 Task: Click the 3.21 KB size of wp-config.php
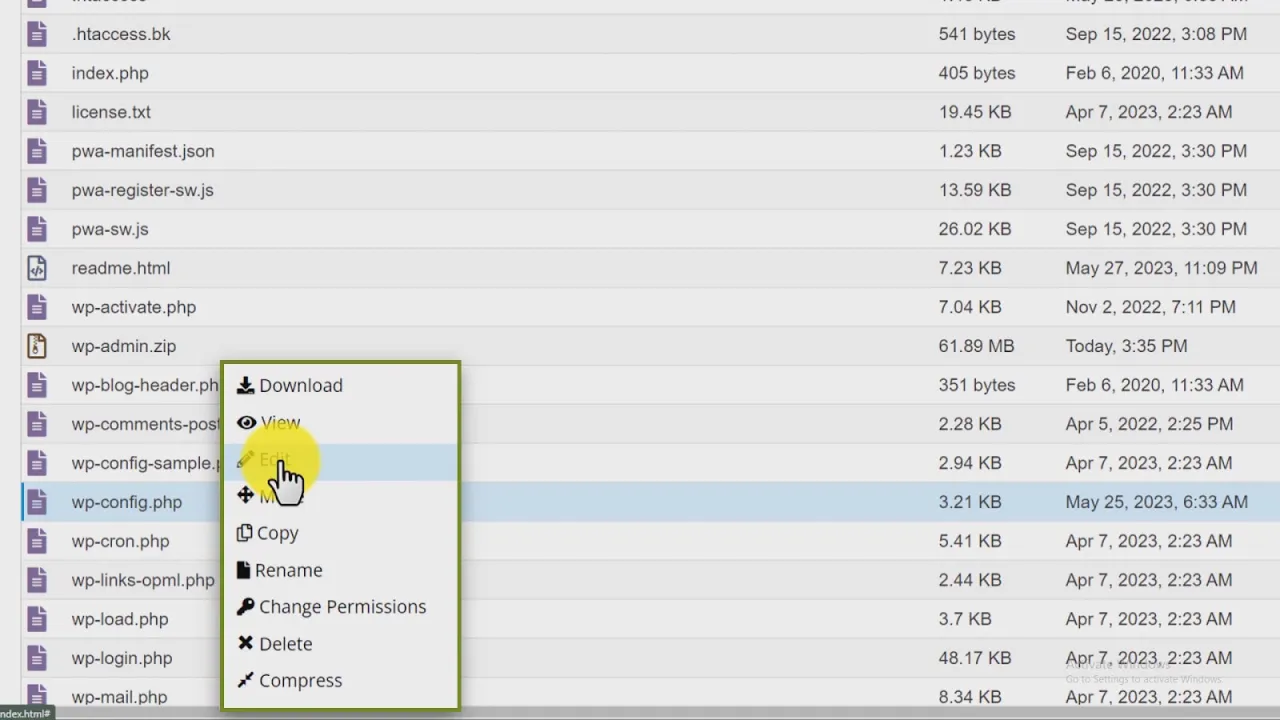pyautogui.click(x=970, y=502)
